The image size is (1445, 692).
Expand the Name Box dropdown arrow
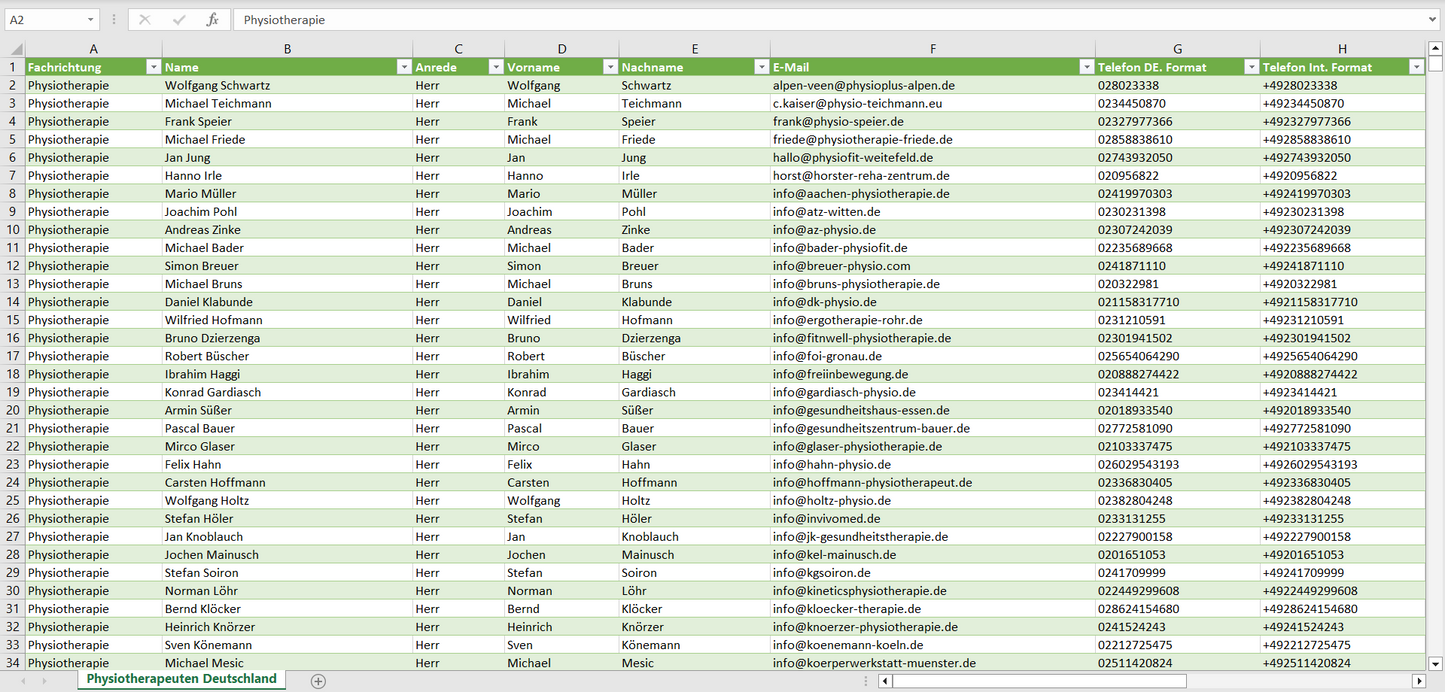click(x=90, y=20)
